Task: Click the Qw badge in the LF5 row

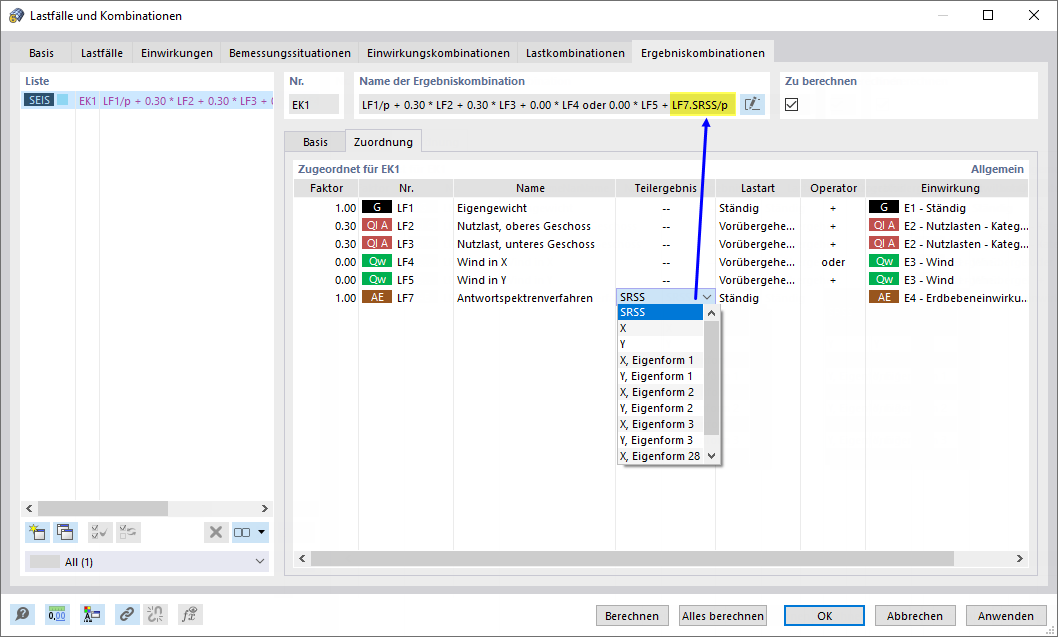Action: pyautogui.click(x=377, y=279)
